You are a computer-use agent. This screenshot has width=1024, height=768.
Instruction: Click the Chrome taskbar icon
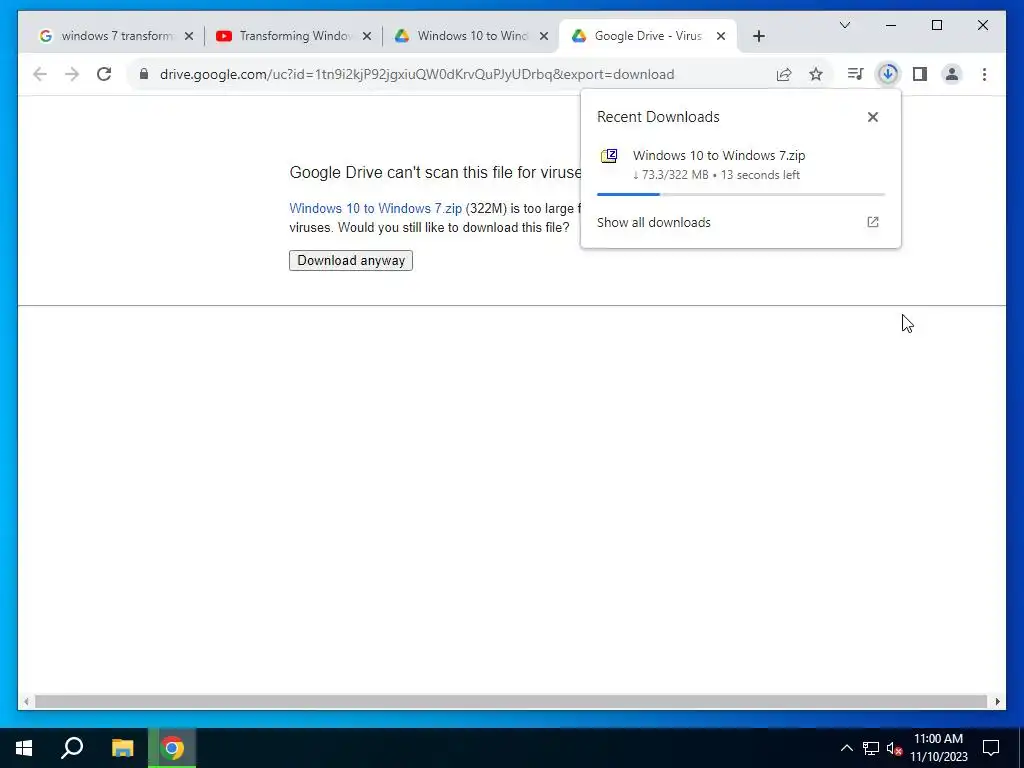(x=172, y=748)
